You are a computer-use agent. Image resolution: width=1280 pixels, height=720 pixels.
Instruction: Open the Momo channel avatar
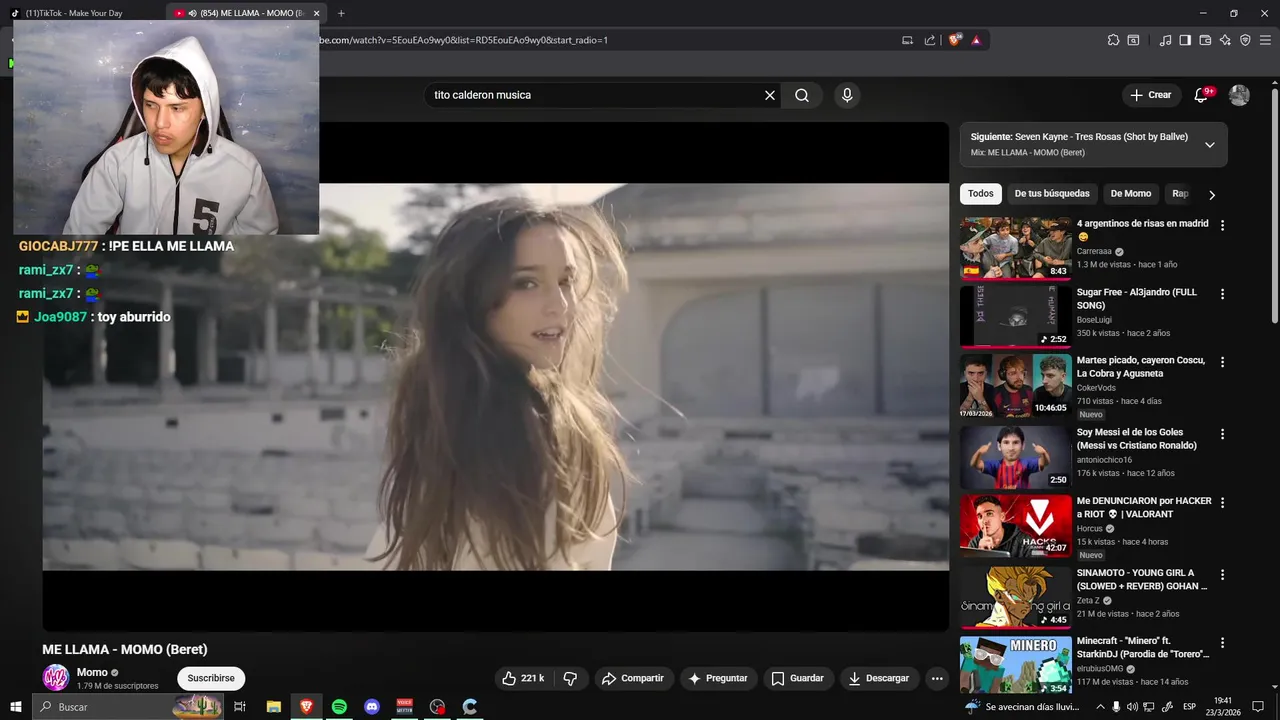[x=56, y=678]
